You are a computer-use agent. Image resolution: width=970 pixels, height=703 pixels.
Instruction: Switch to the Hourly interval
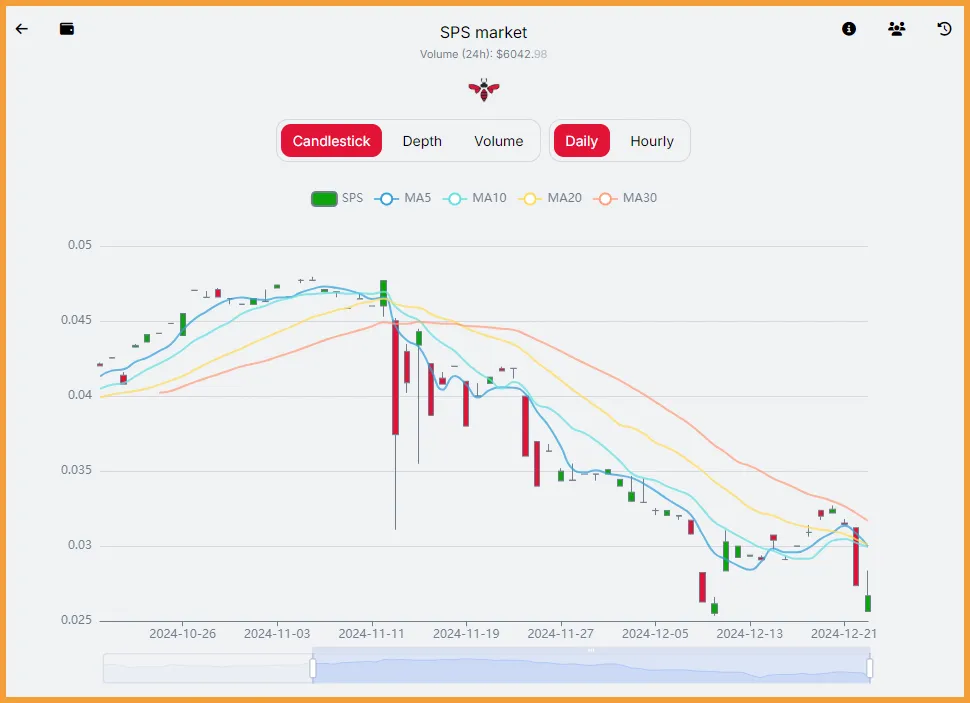651,141
